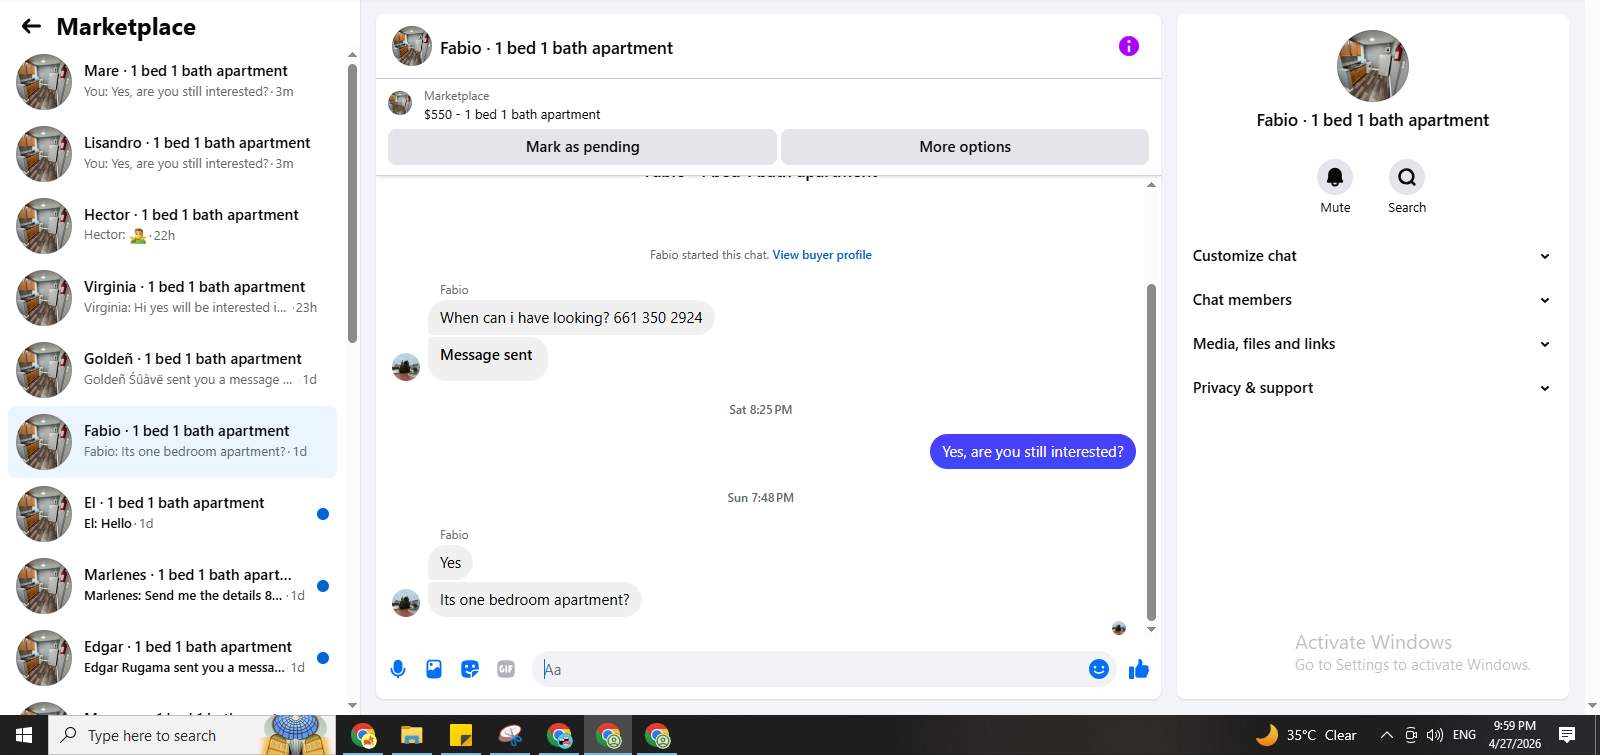Open the sticker picker icon
This screenshot has height=755, width=1600.
click(470, 669)
